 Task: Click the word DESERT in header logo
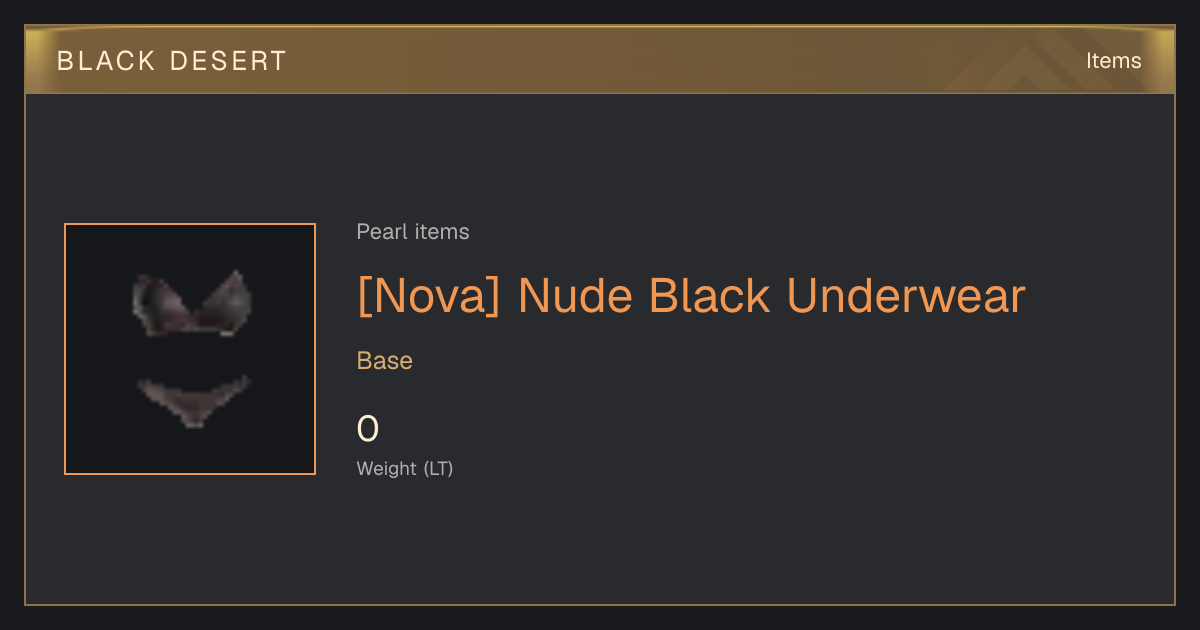click(x=228, y=61)
